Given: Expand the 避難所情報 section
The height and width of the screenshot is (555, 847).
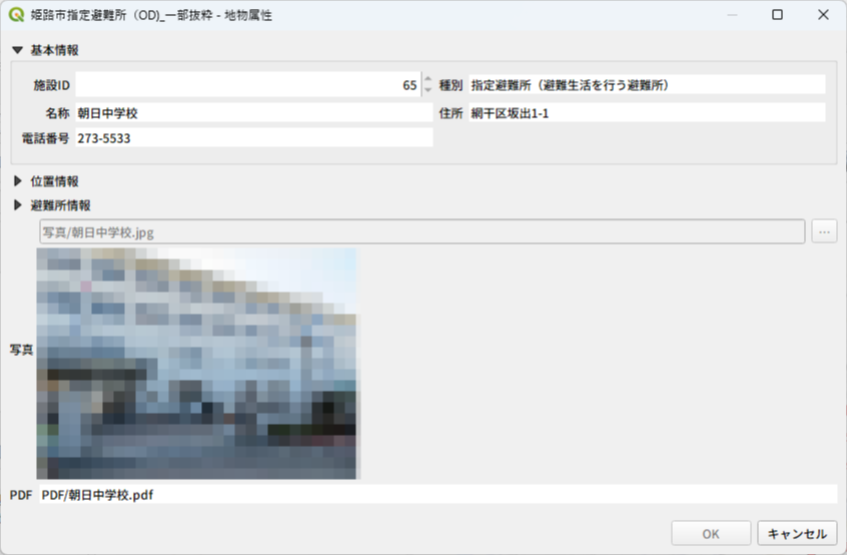Looking at the screenshot, I should (x=17, y=205).
